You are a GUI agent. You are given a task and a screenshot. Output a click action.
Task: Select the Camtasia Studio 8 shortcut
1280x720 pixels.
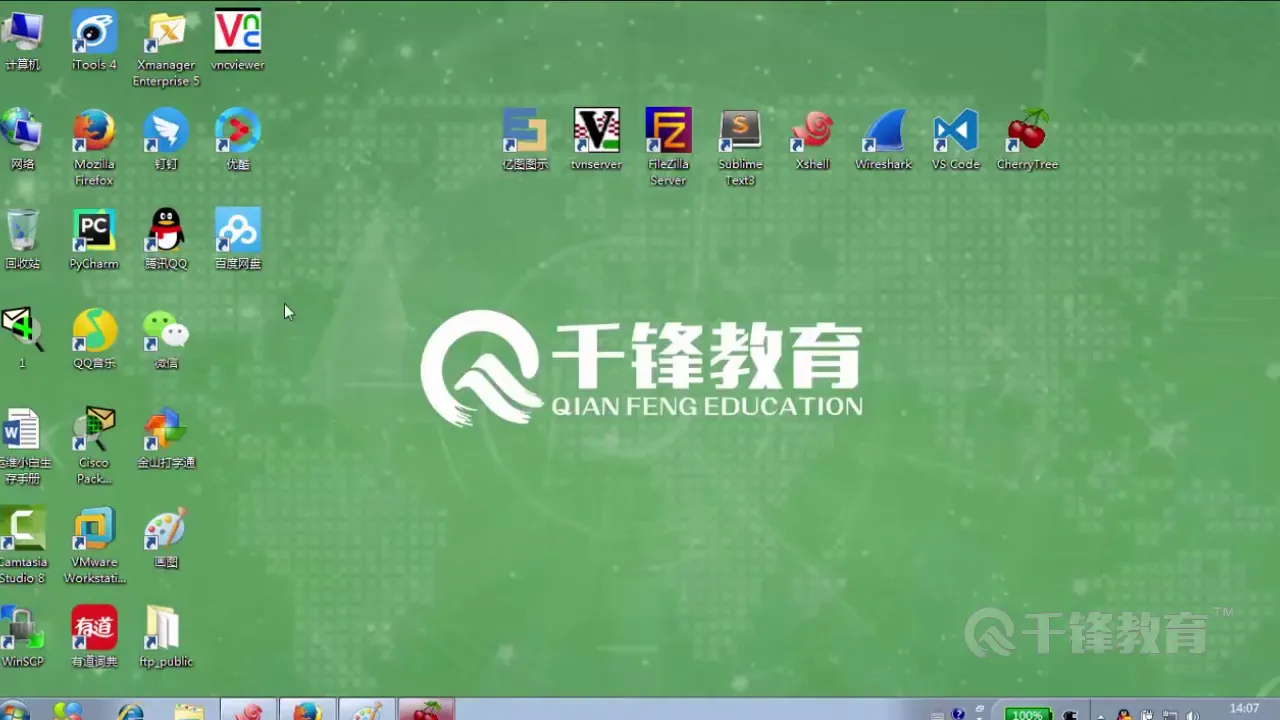pos(22,545)
